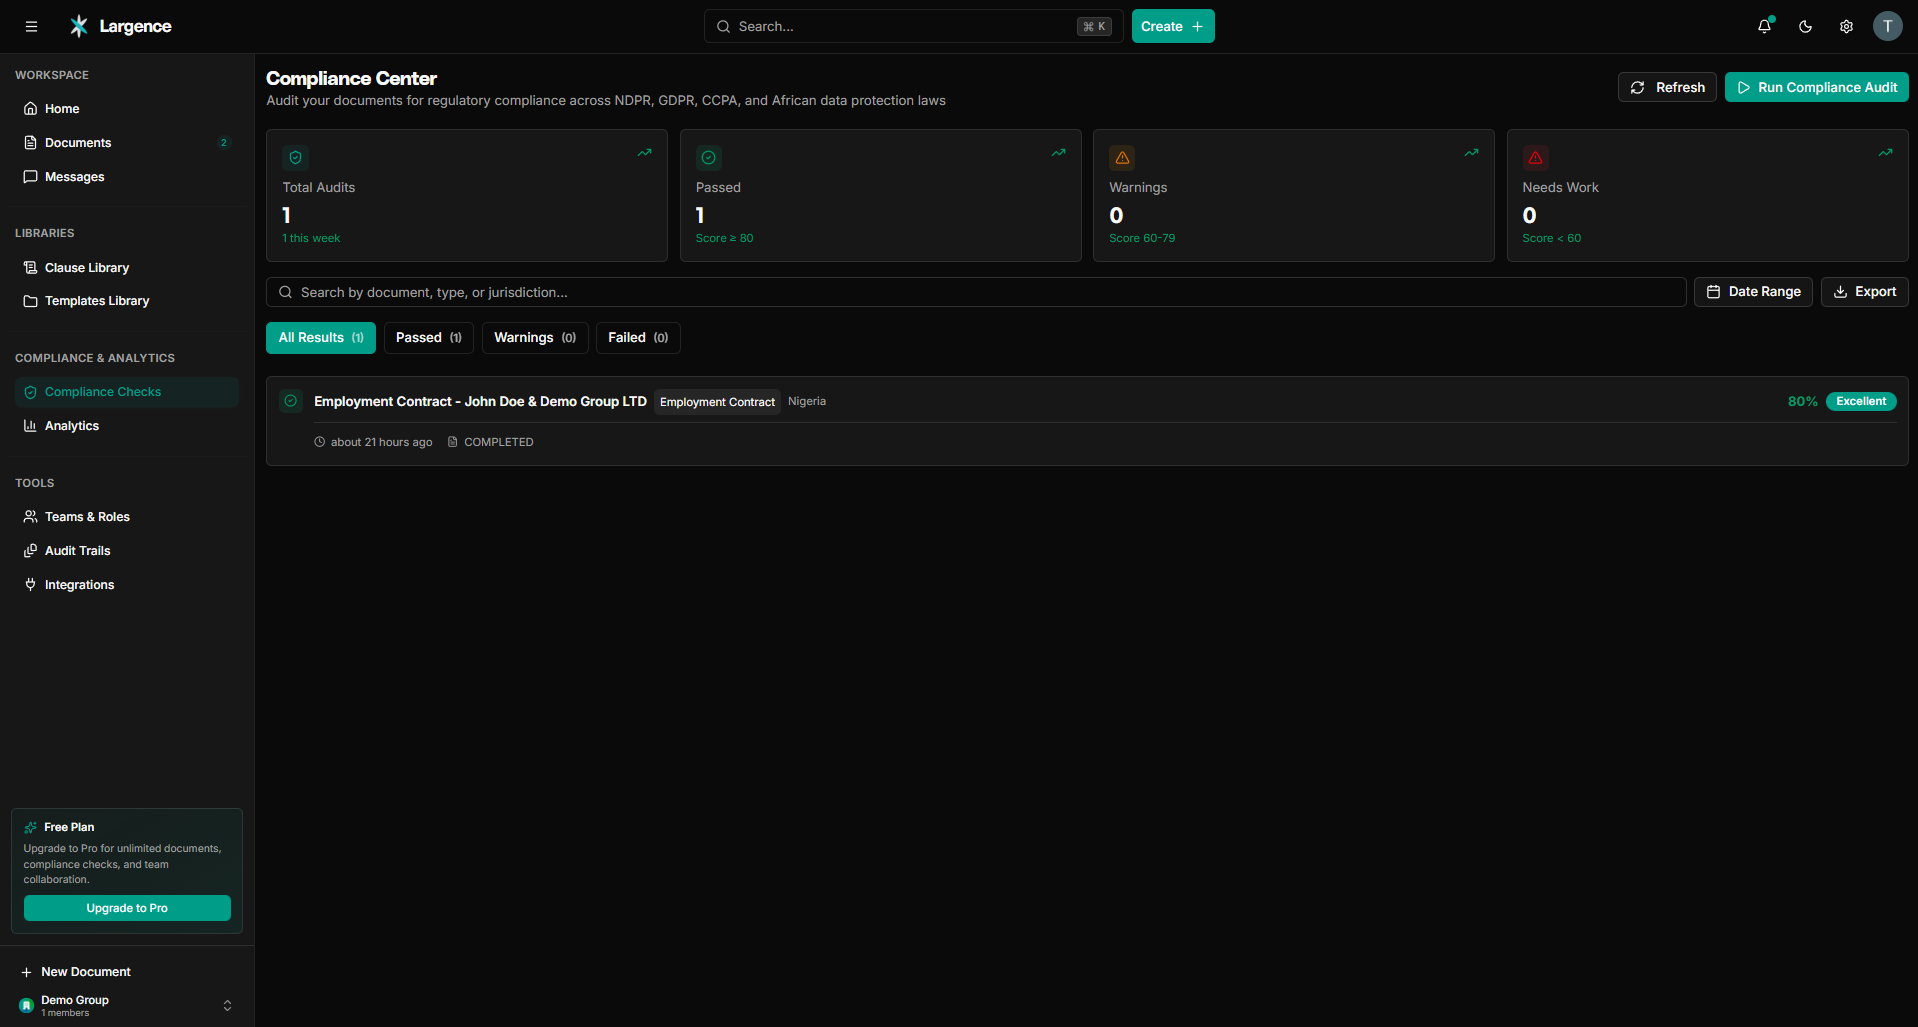Viewport: 1918px width, 1027px height.
Task: Click the Largence star logo
Action: pos(79,26)
